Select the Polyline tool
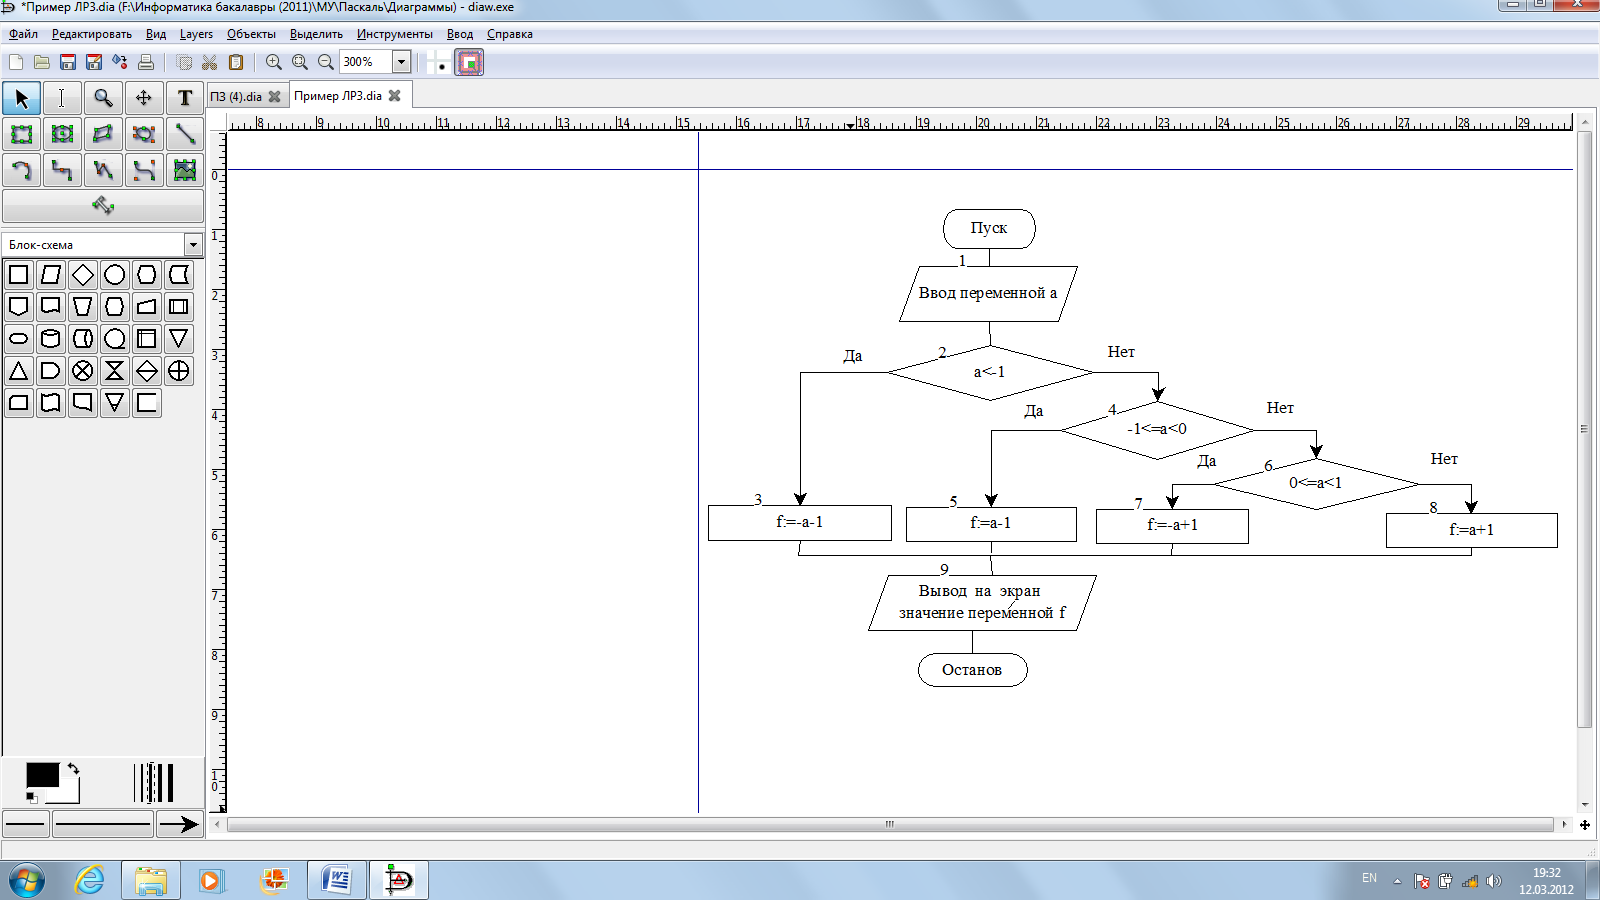This screenshot has width=1600, height=900. pos(103,170)
